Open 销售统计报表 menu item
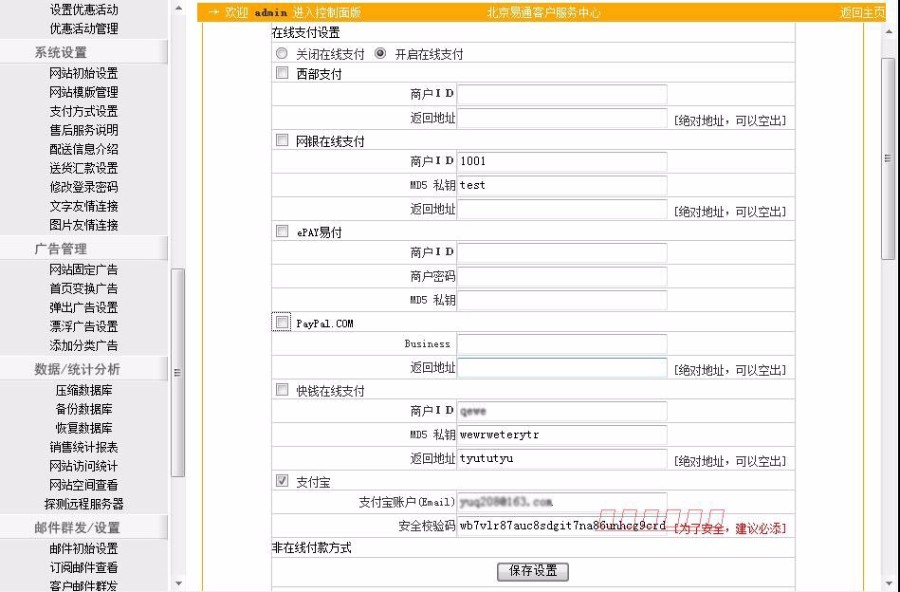 84,447
